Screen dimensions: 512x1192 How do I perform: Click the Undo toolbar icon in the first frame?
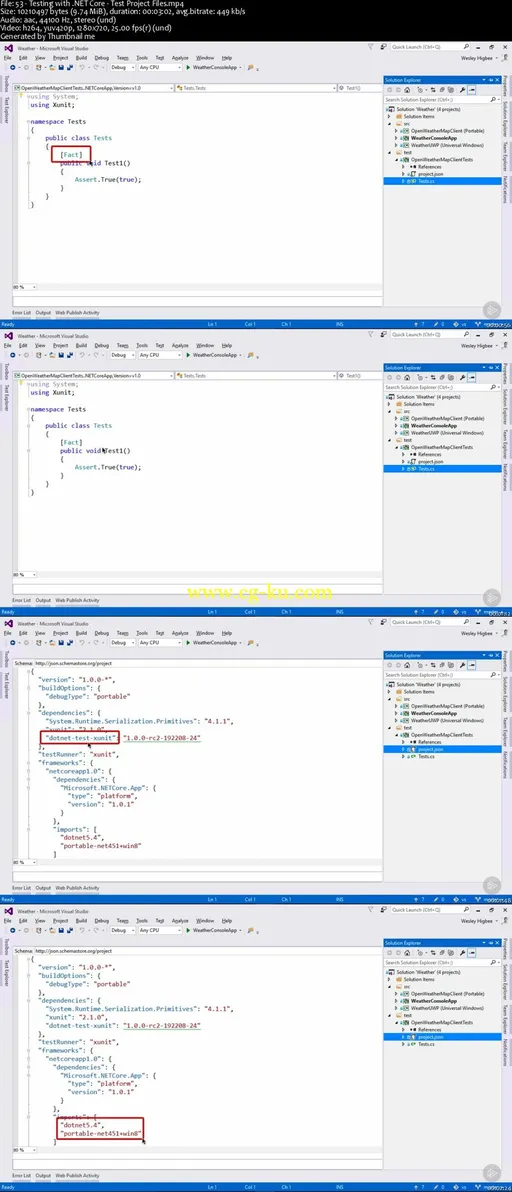(81, 67)
